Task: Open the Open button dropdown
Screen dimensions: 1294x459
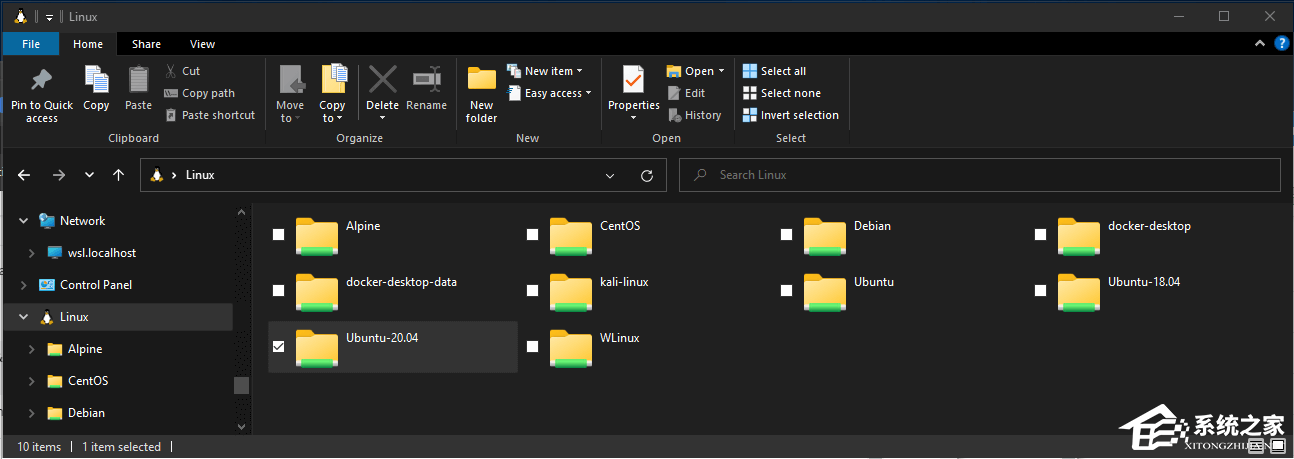Action: point(721,71)
